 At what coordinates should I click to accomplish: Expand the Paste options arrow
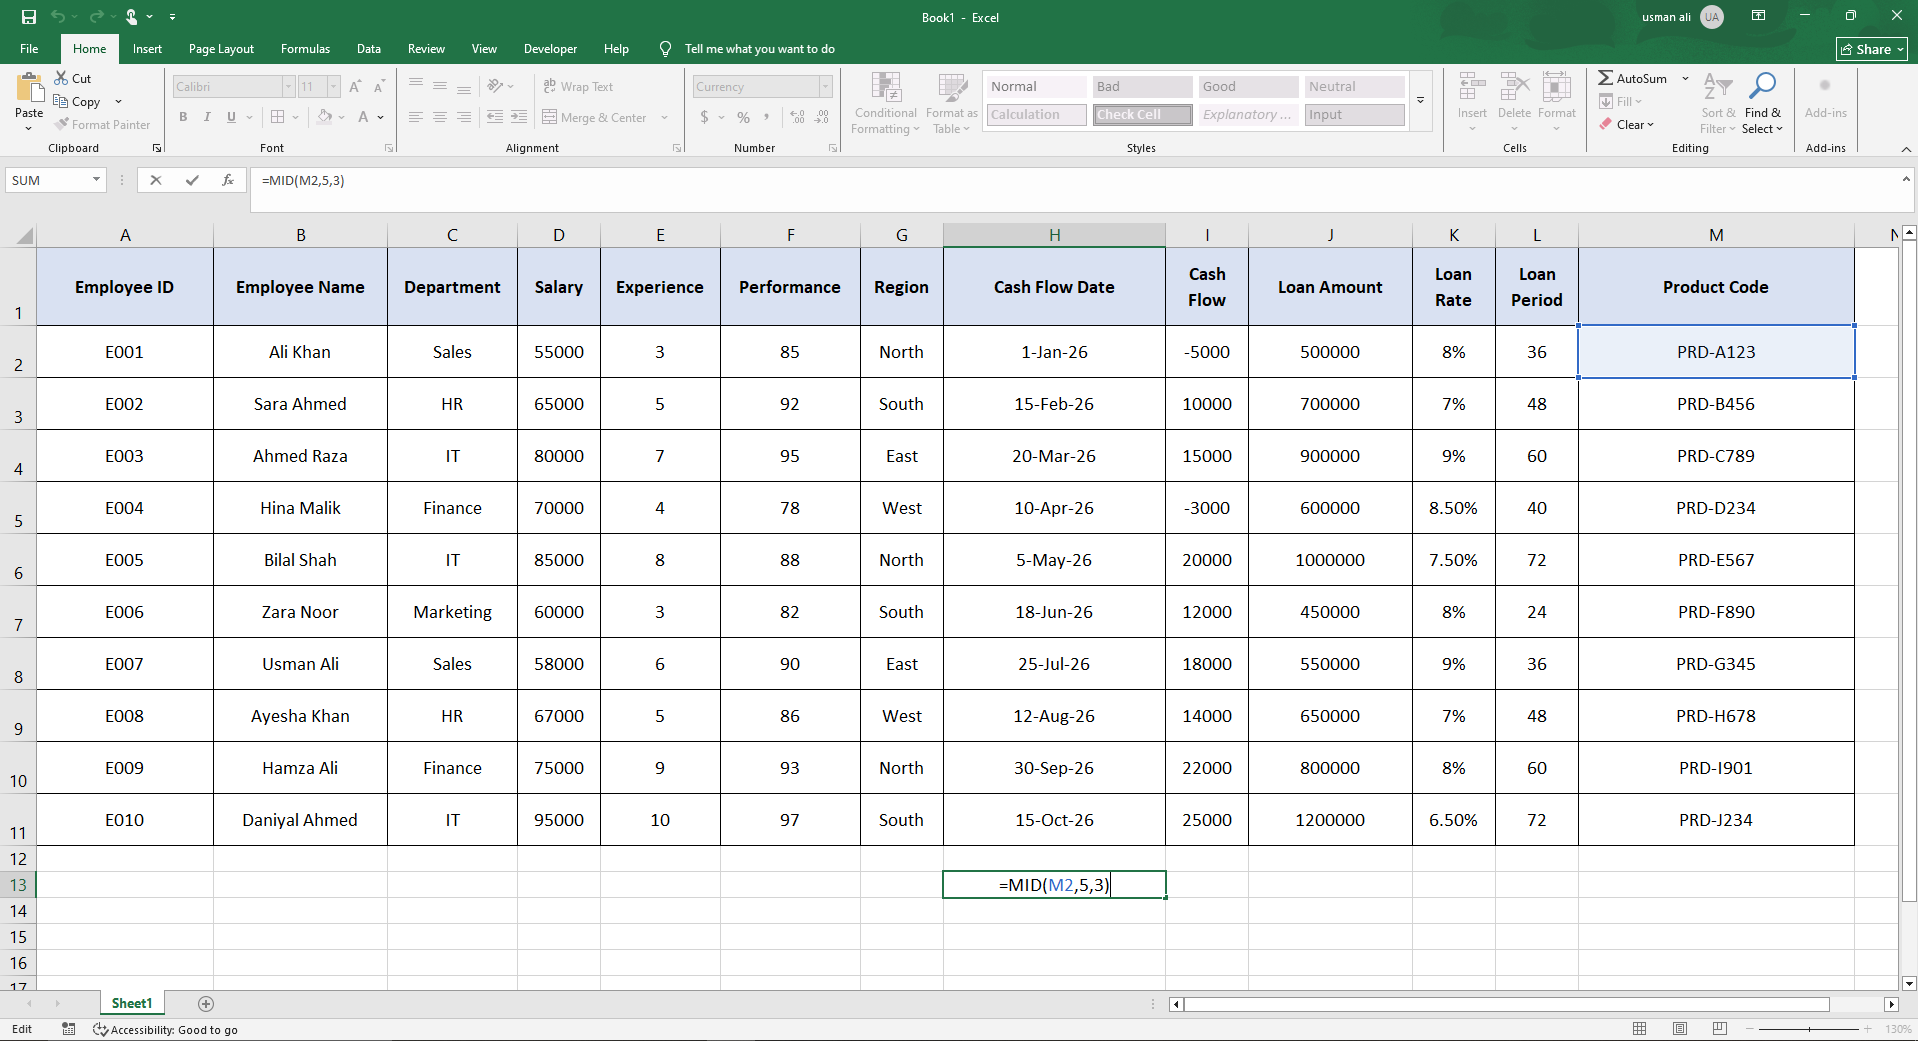tap(29, 128)
